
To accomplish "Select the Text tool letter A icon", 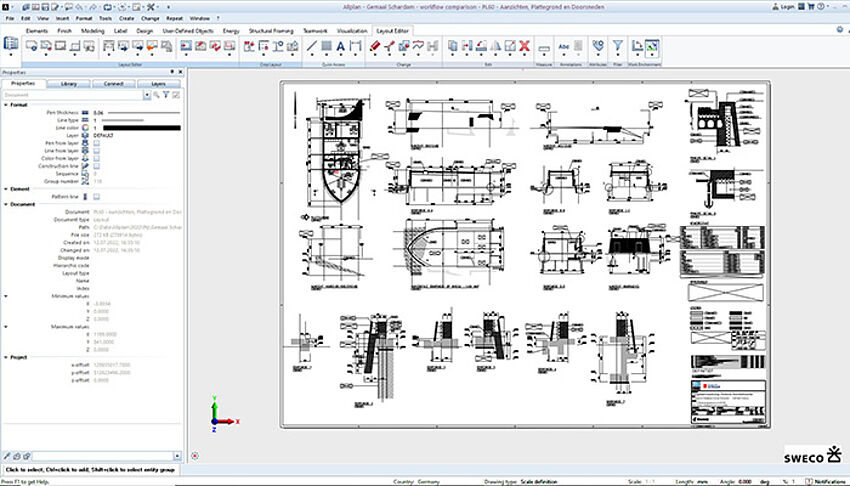I will pos(340,46).
